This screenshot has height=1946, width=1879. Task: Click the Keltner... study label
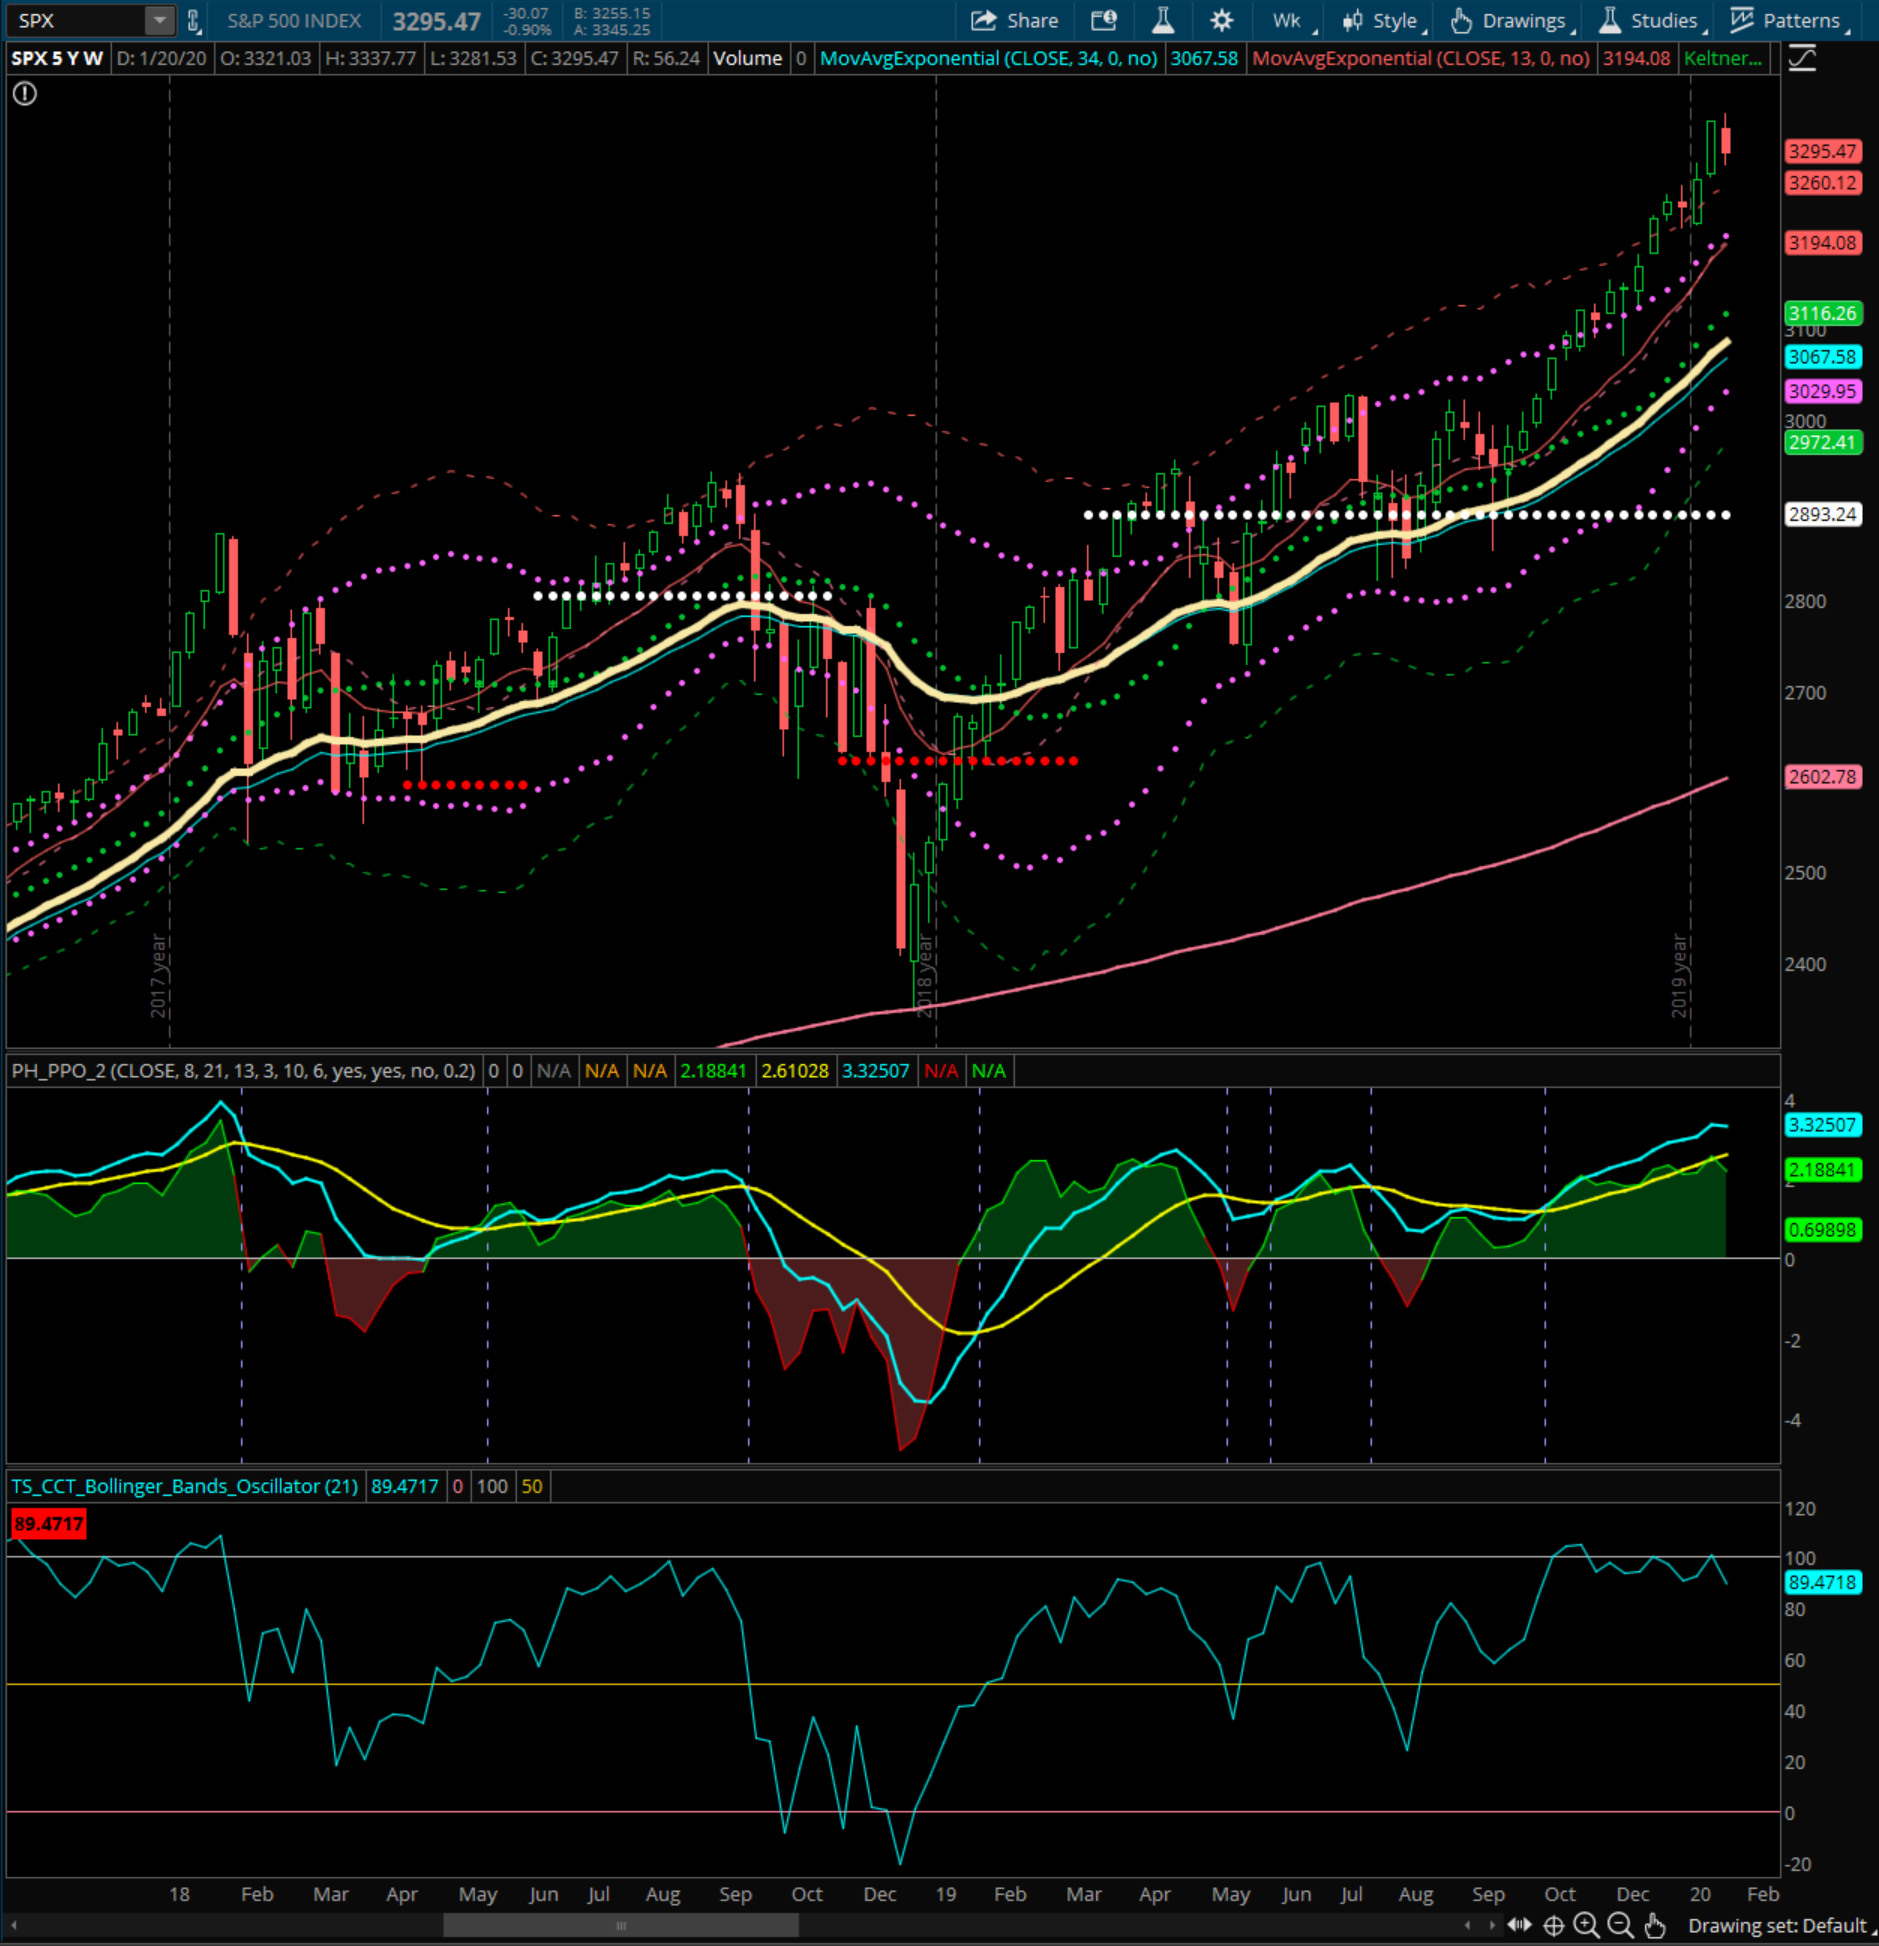click(1722, 59)
